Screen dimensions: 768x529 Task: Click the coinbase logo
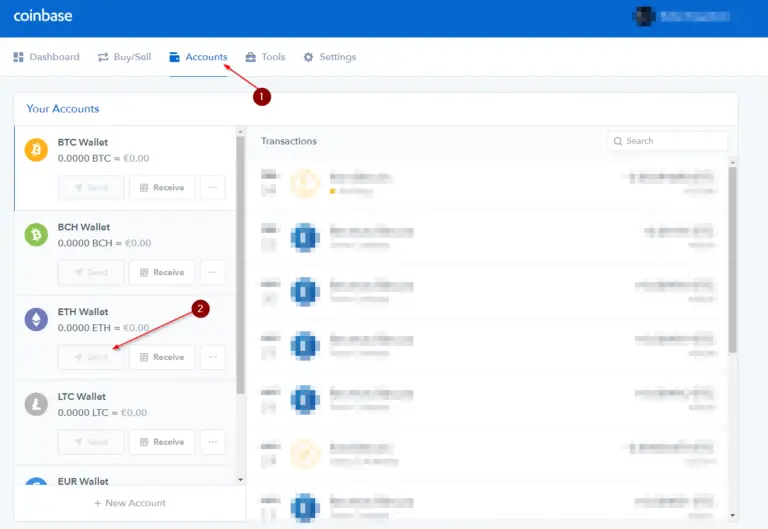point(43,16)
